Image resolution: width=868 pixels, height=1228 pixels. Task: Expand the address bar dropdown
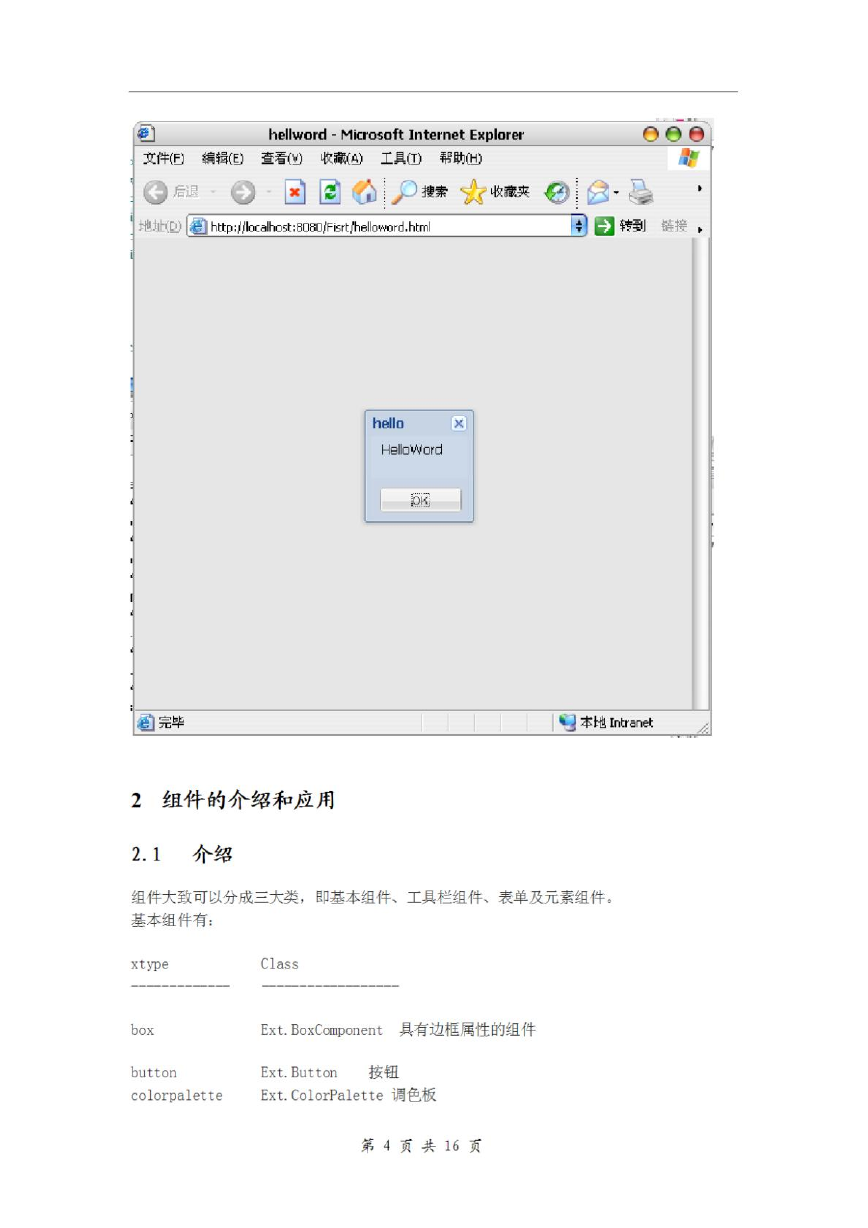[579, 226]
